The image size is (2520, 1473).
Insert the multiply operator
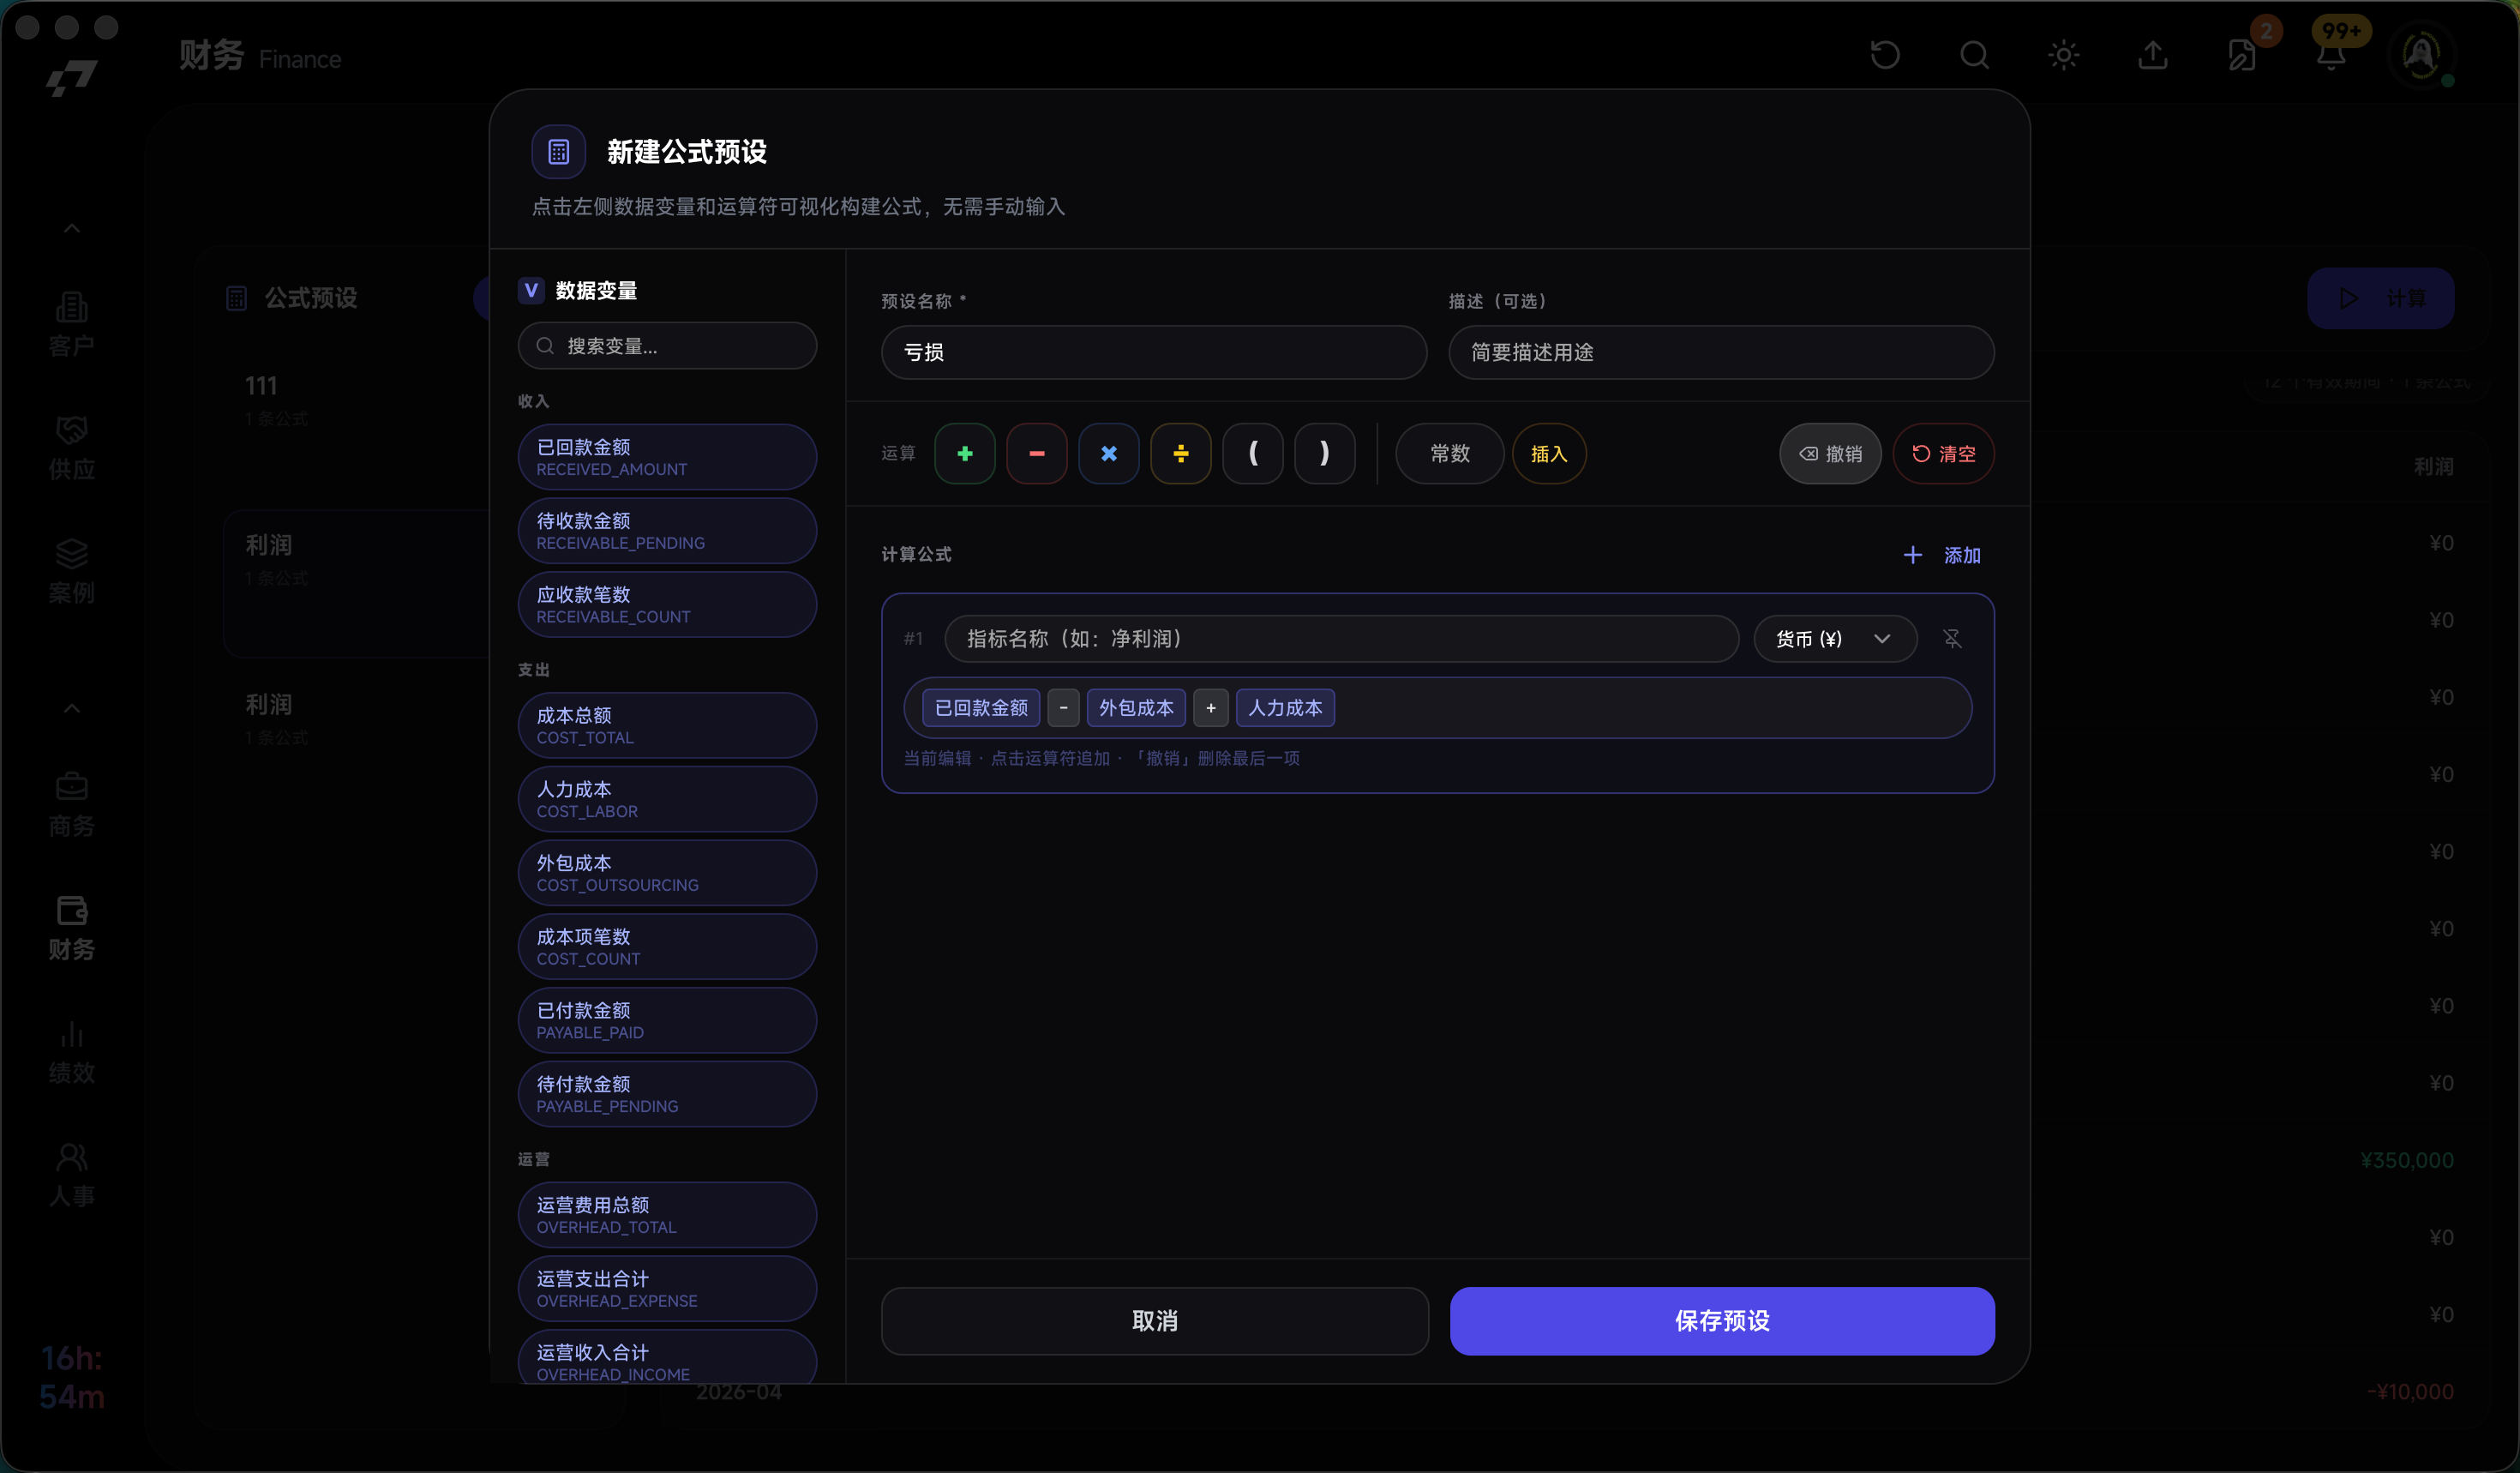pyautogui.click(x=1109, y=454)
